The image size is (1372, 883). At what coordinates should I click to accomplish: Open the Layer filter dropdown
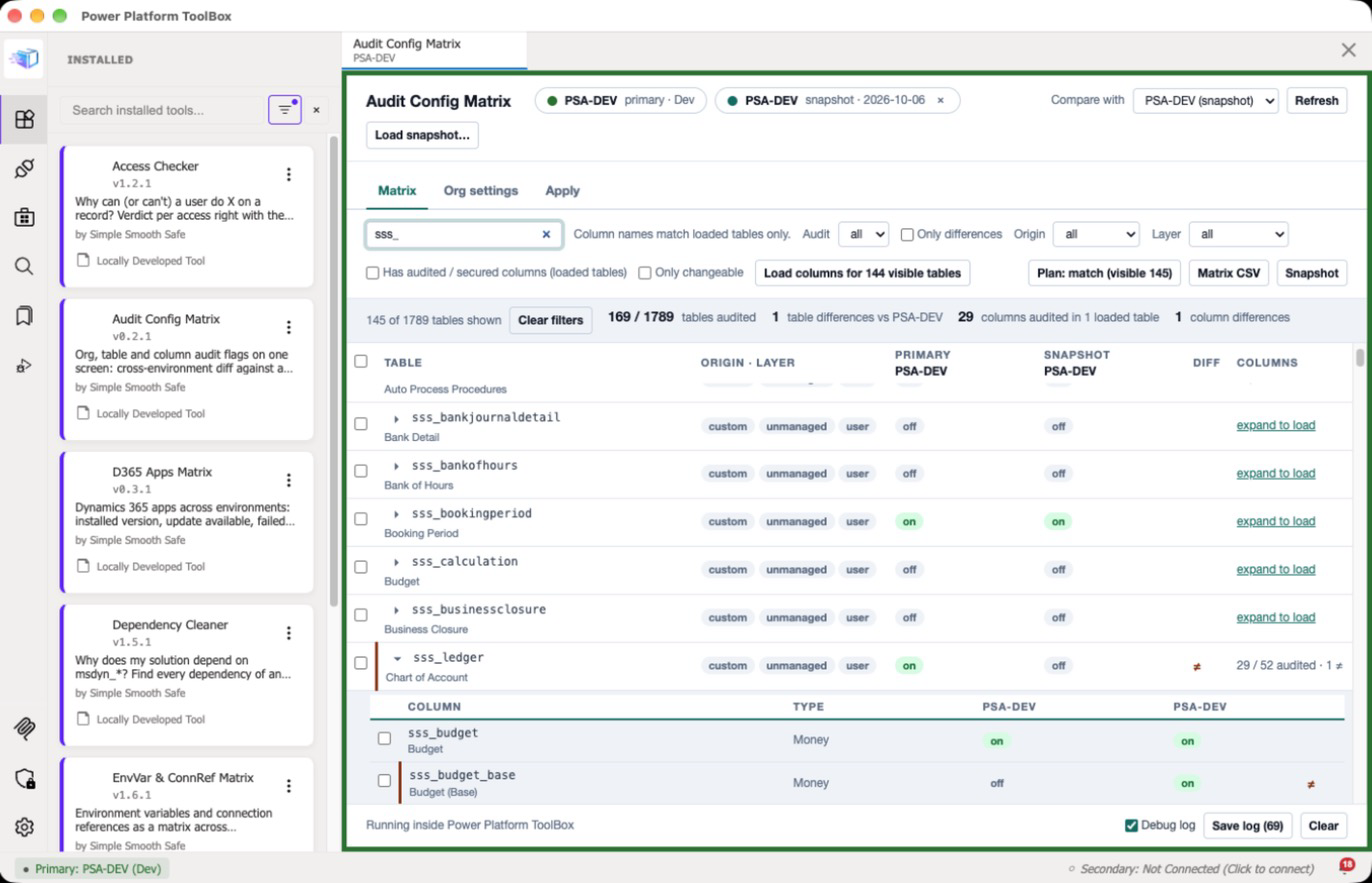coord(1238,234)
